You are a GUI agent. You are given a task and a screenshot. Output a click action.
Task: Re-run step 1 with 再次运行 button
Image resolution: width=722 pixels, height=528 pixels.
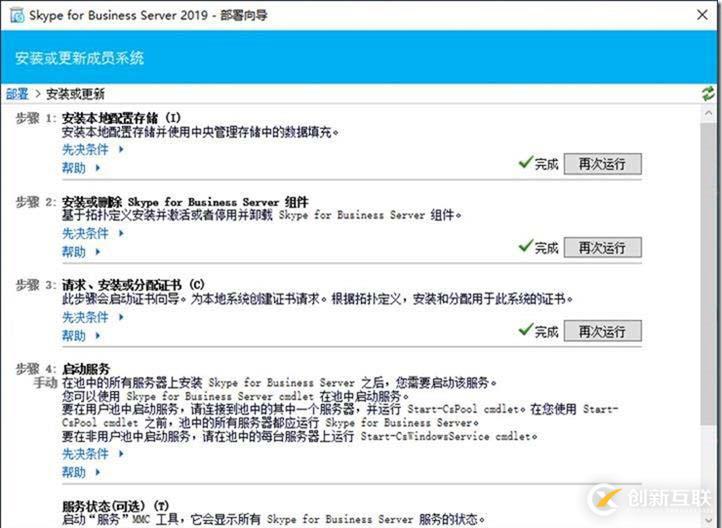pyautogui.click(x=602, y=164)
